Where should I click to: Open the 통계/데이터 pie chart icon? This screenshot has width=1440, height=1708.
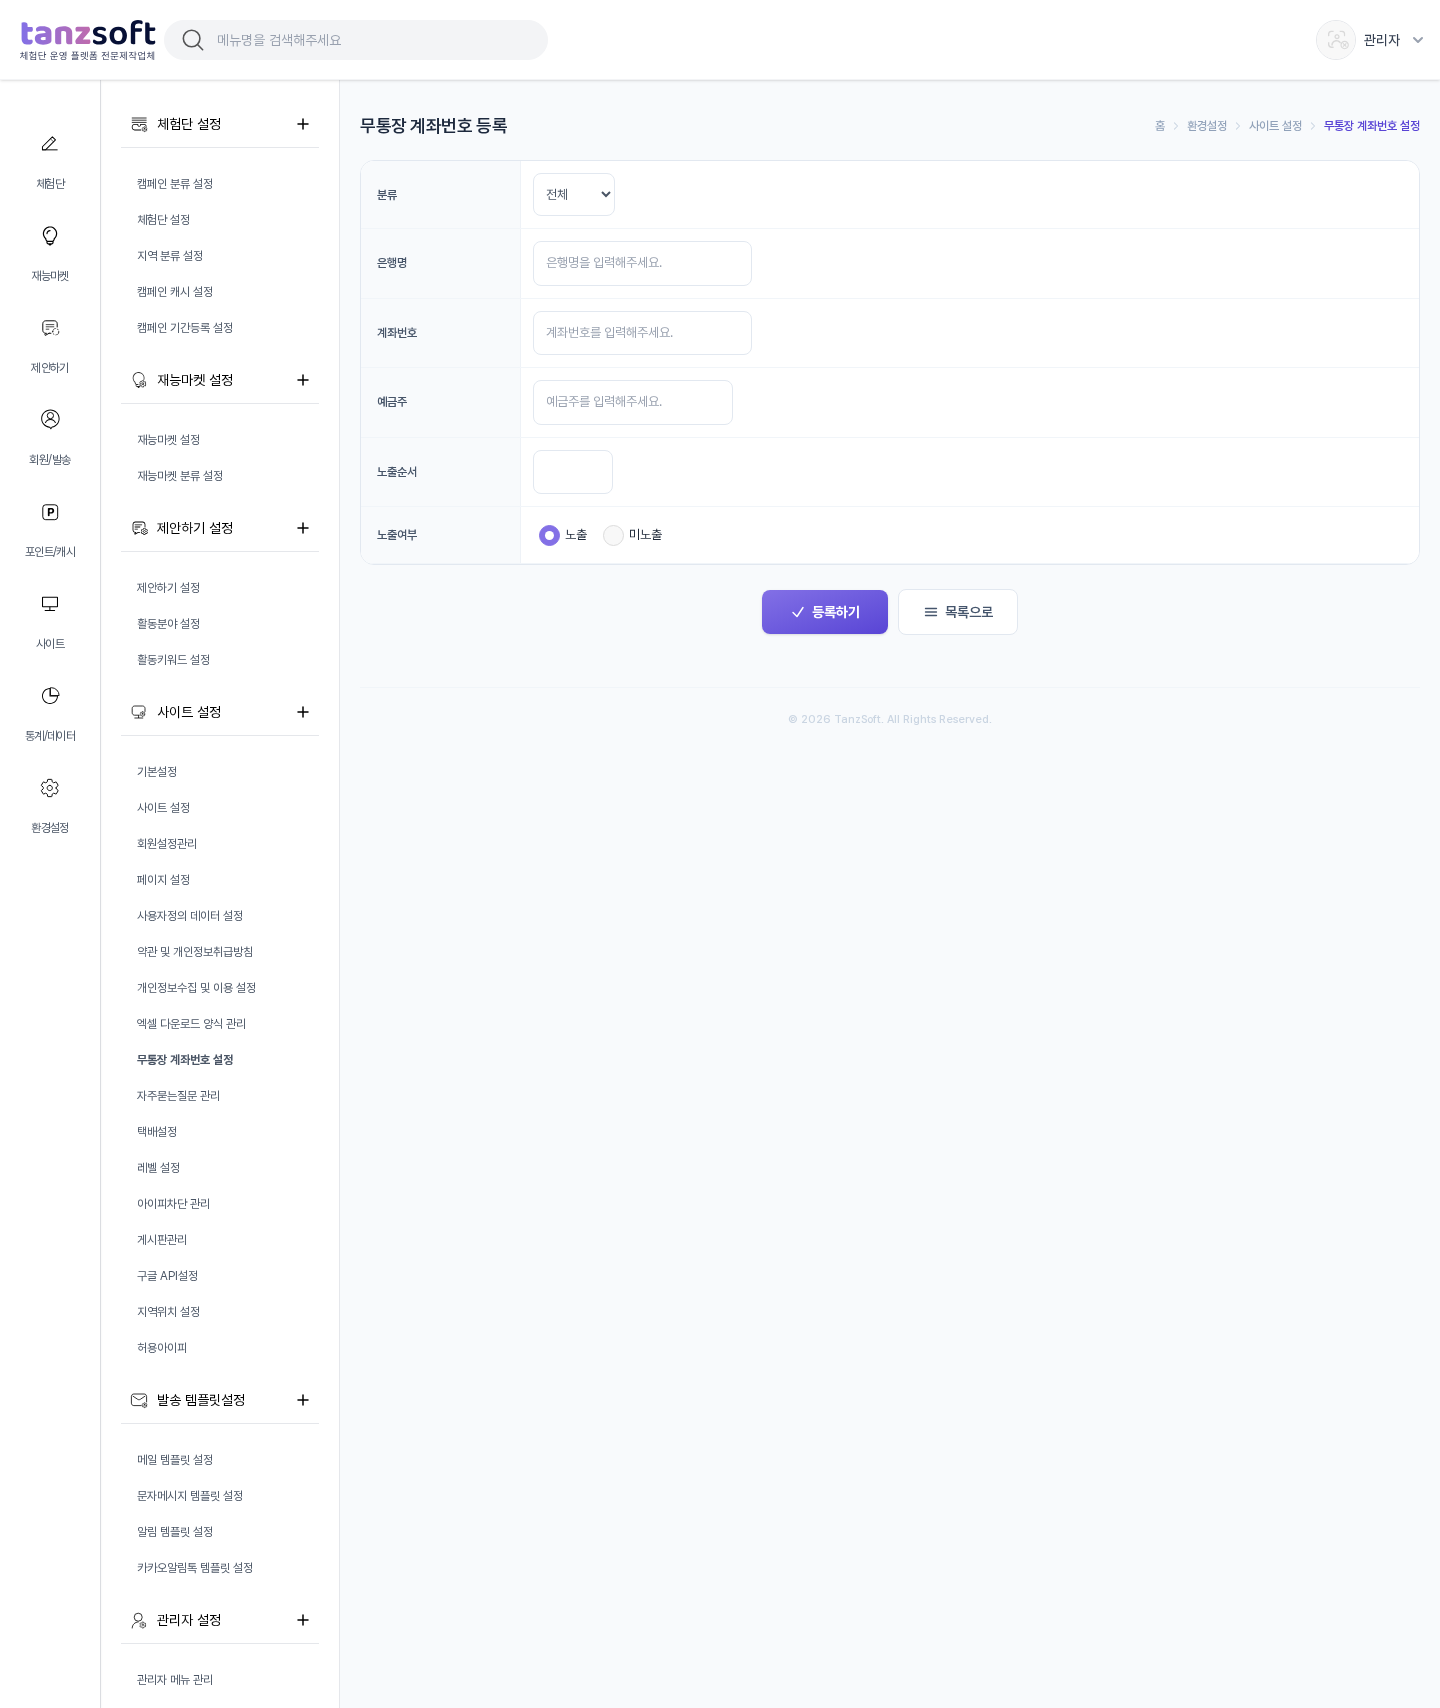[50, 696]
